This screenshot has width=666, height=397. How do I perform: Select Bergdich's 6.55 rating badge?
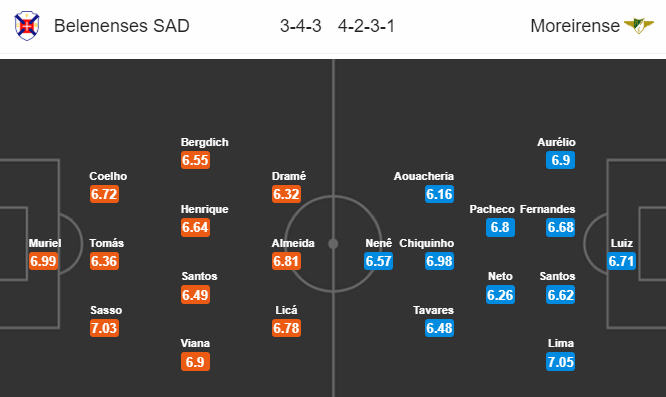(195, 160)
